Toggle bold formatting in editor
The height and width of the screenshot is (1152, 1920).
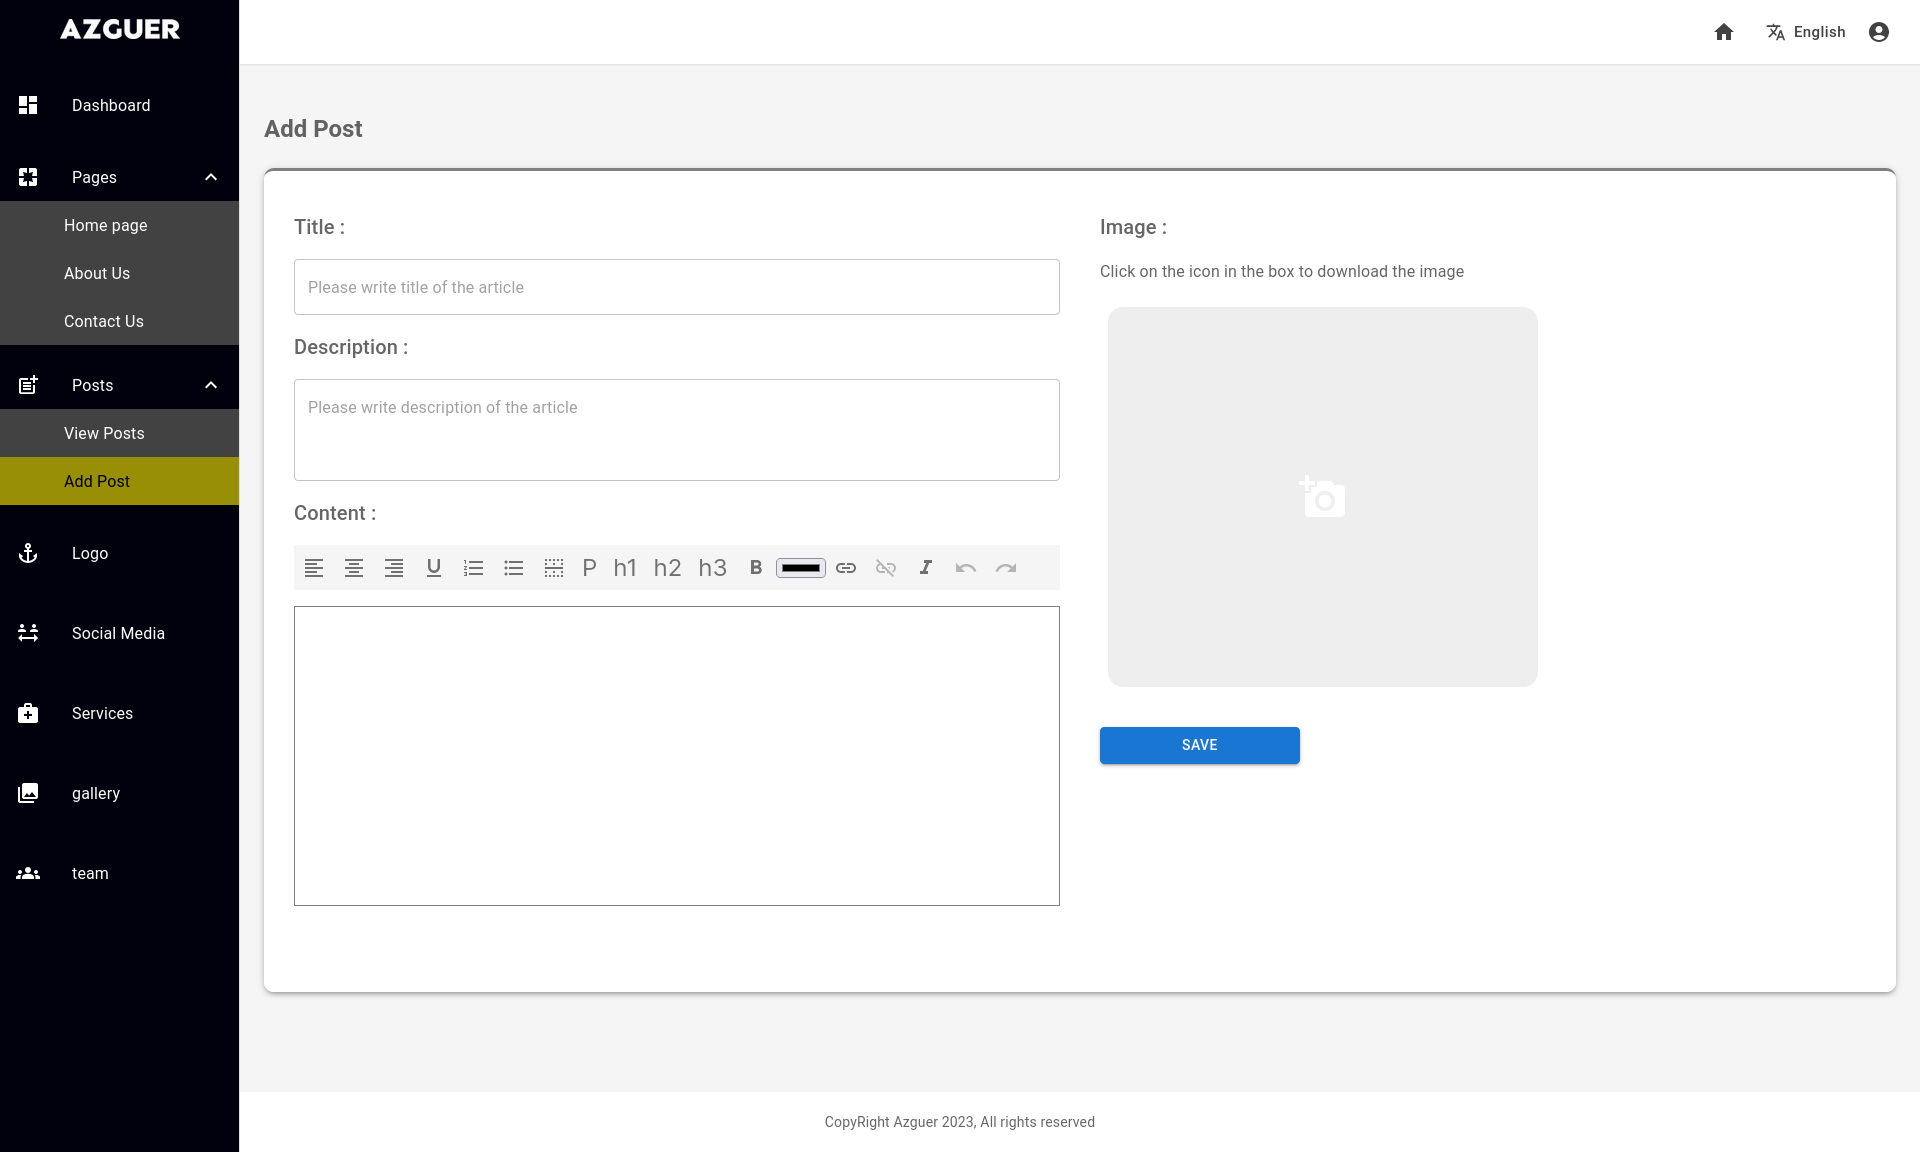[x=756, y=568]
